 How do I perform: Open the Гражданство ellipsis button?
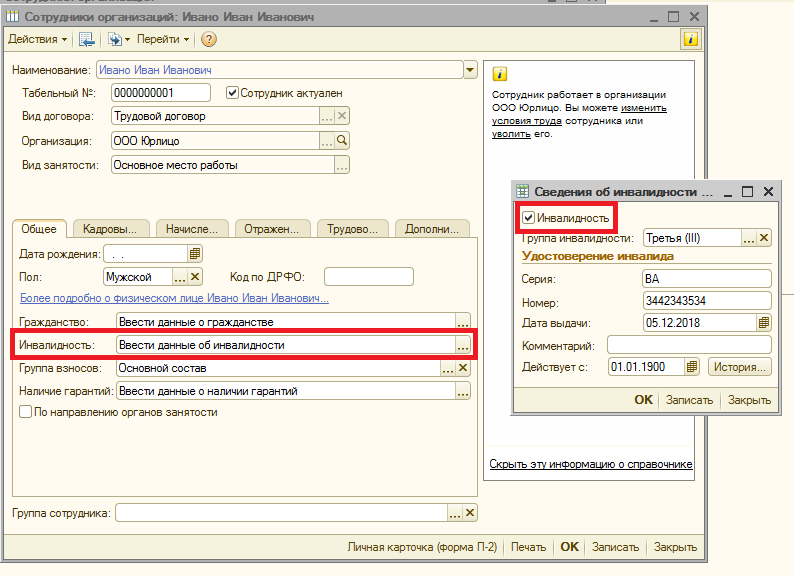463,322
